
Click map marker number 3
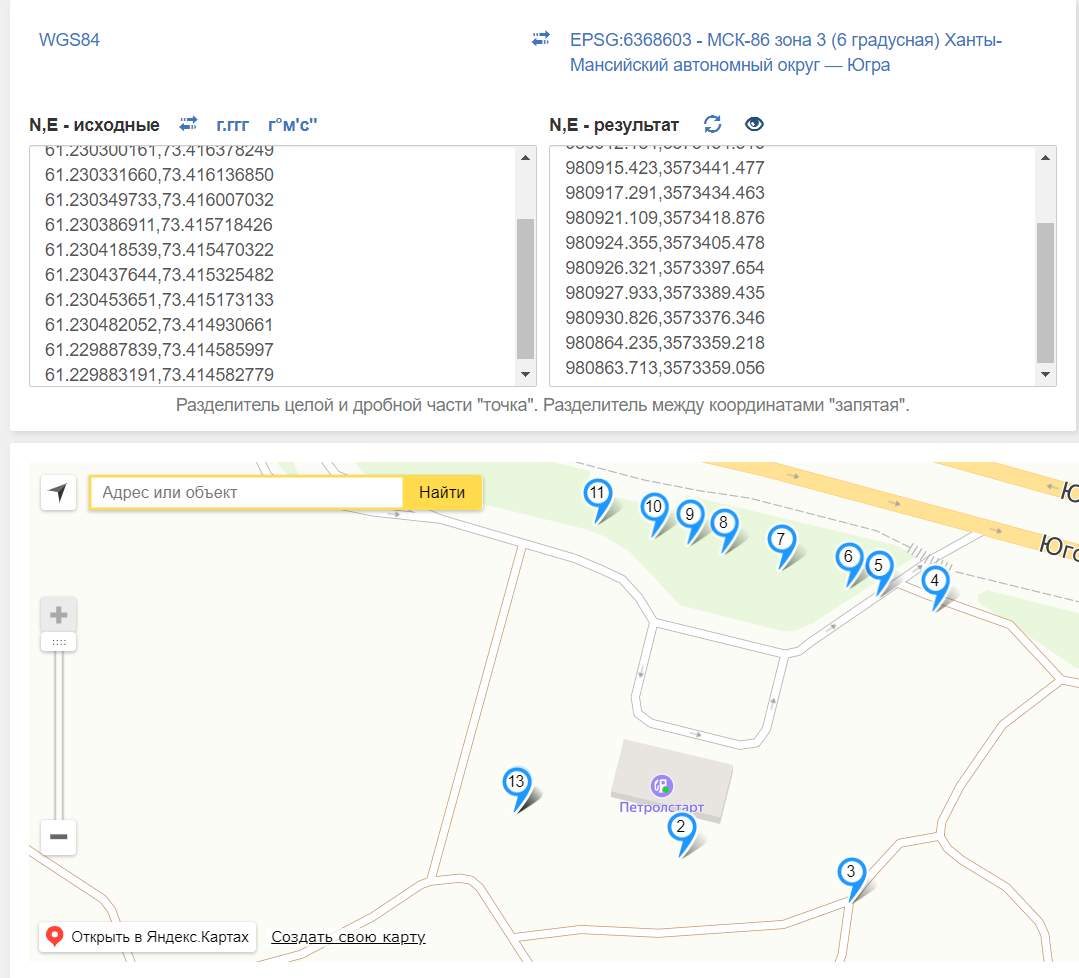click(x=850, y=873)
